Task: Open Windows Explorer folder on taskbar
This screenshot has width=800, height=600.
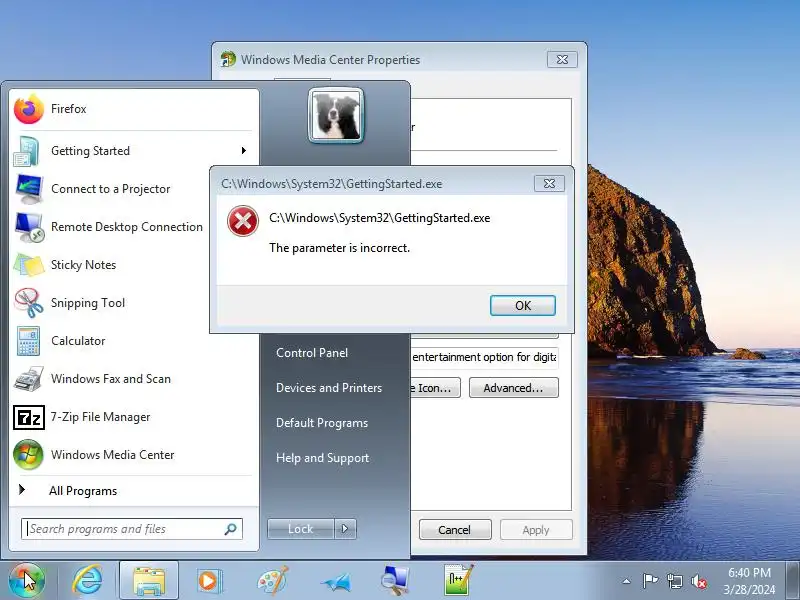Action: point(149,581)
